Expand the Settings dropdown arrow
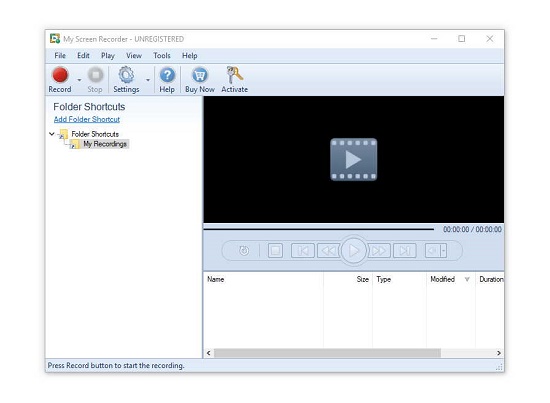The image size is (550, 403). click(148, 80)
